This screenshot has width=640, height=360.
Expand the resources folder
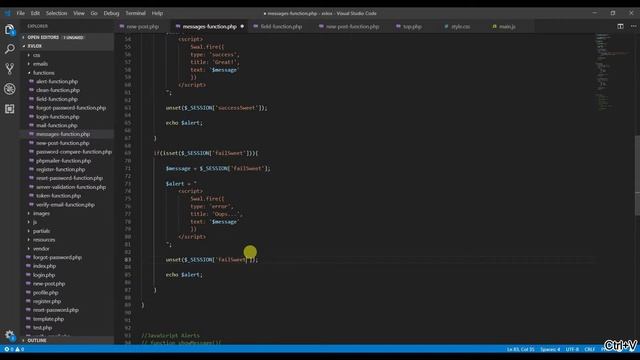click(x=67, y=240)
